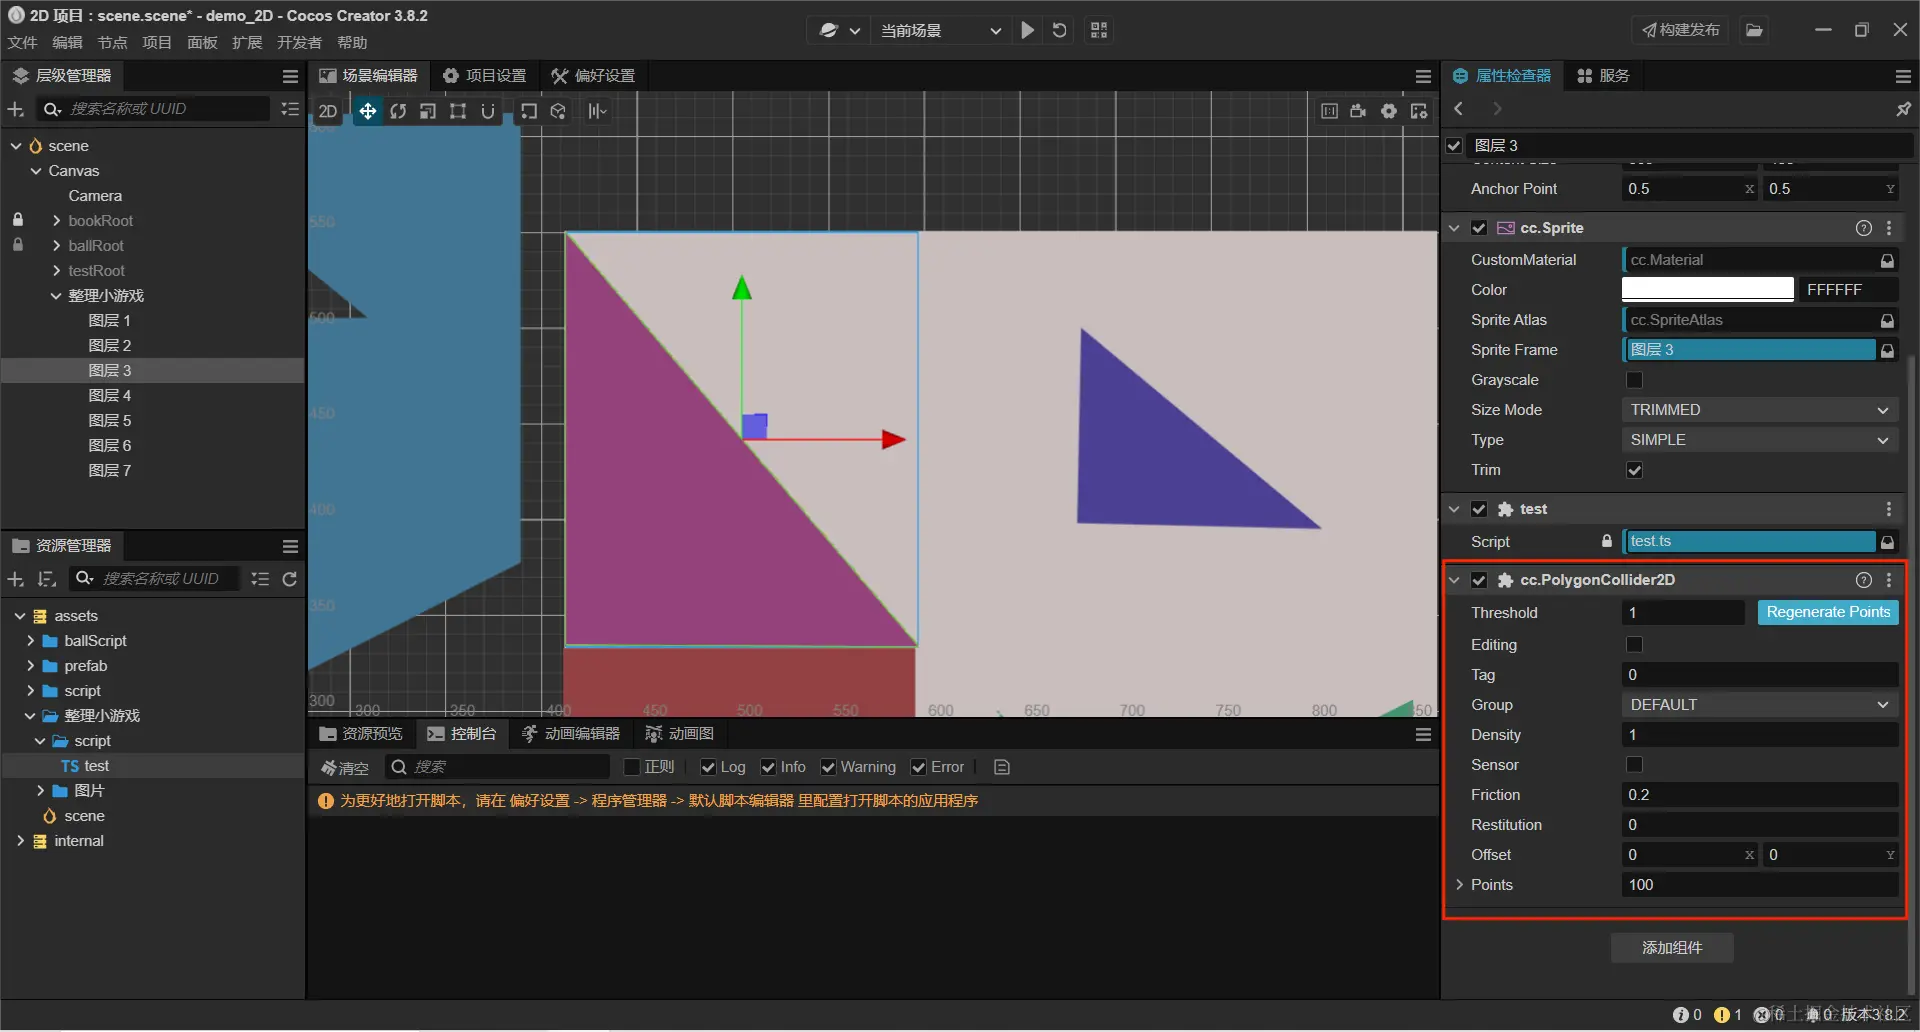Go back in inspector history
Screen dimensions: 1920x1032
(x=1459, y=108)
